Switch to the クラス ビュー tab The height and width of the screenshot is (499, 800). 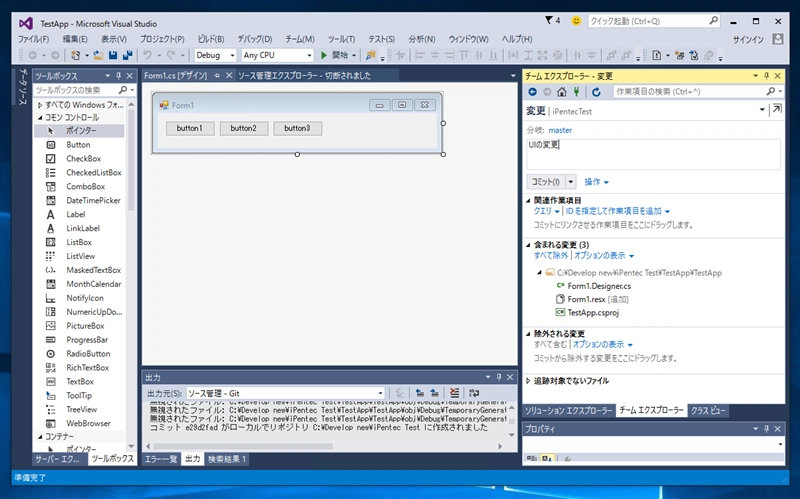tap(708, 411)
